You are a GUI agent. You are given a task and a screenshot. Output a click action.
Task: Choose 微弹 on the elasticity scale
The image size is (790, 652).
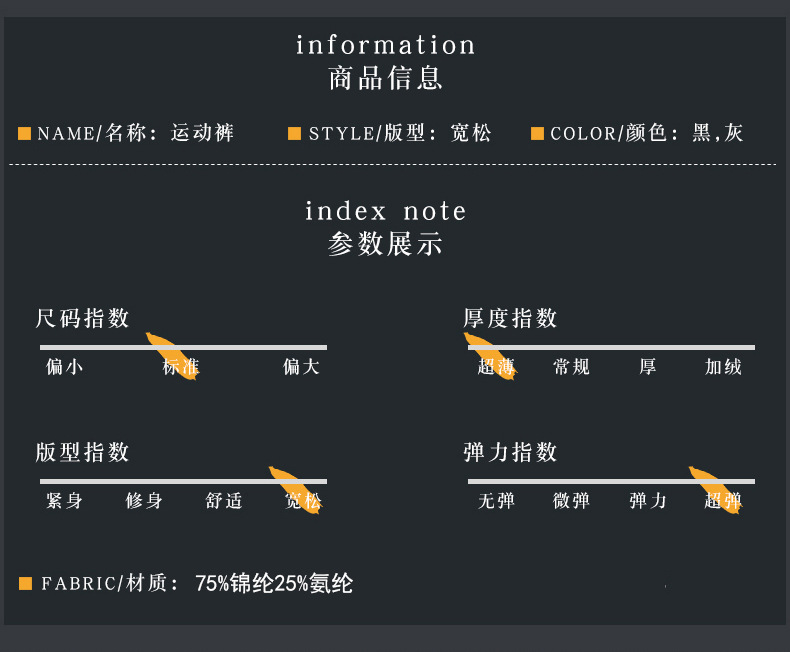pos(571,501)
